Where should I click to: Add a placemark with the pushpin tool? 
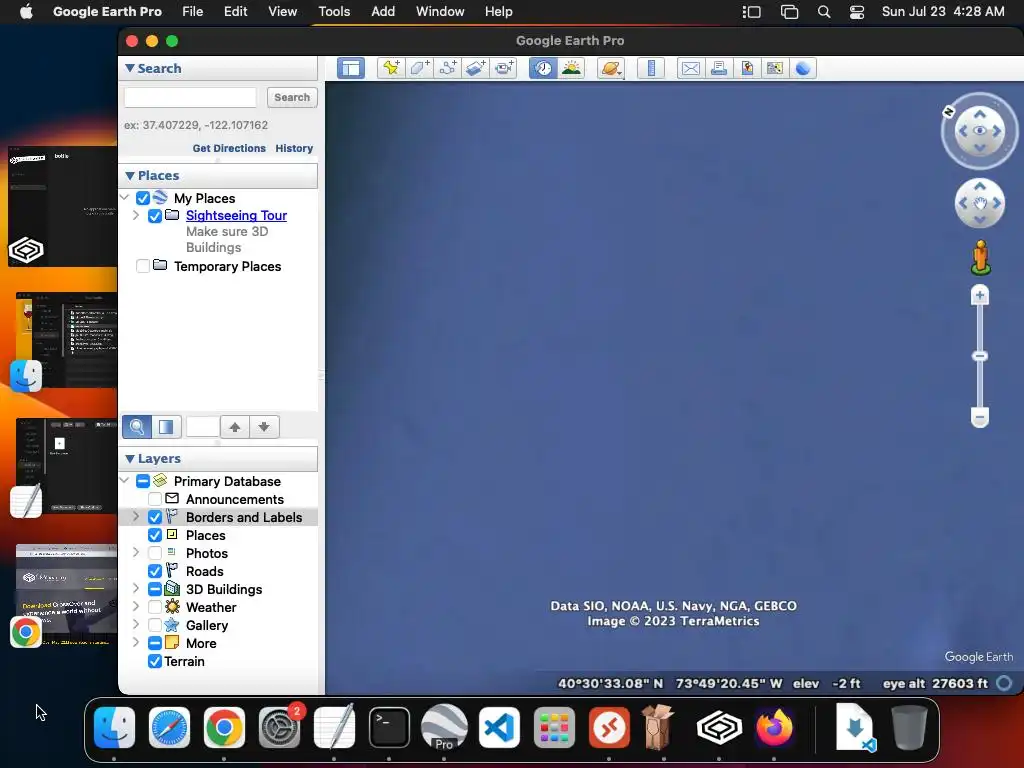point(391,68)
